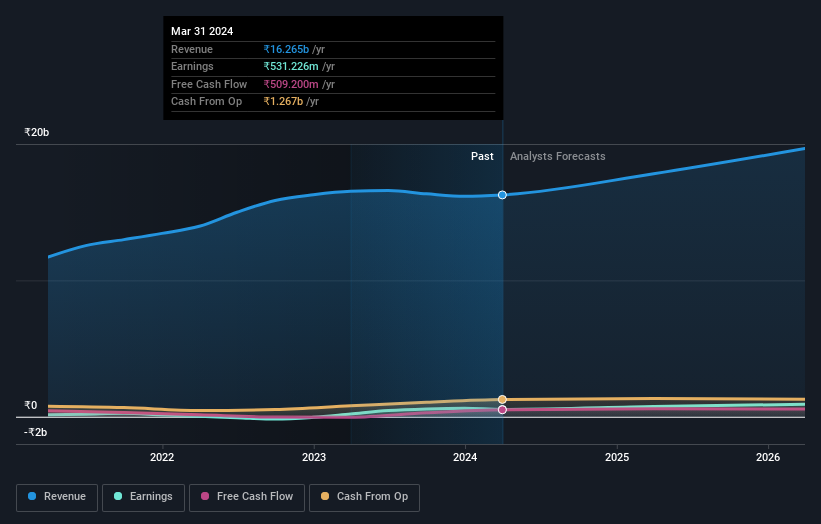Screen dimensions: 821x524
Task: Toggle the Revenue legend button
Action: click(x=57, y=497)
